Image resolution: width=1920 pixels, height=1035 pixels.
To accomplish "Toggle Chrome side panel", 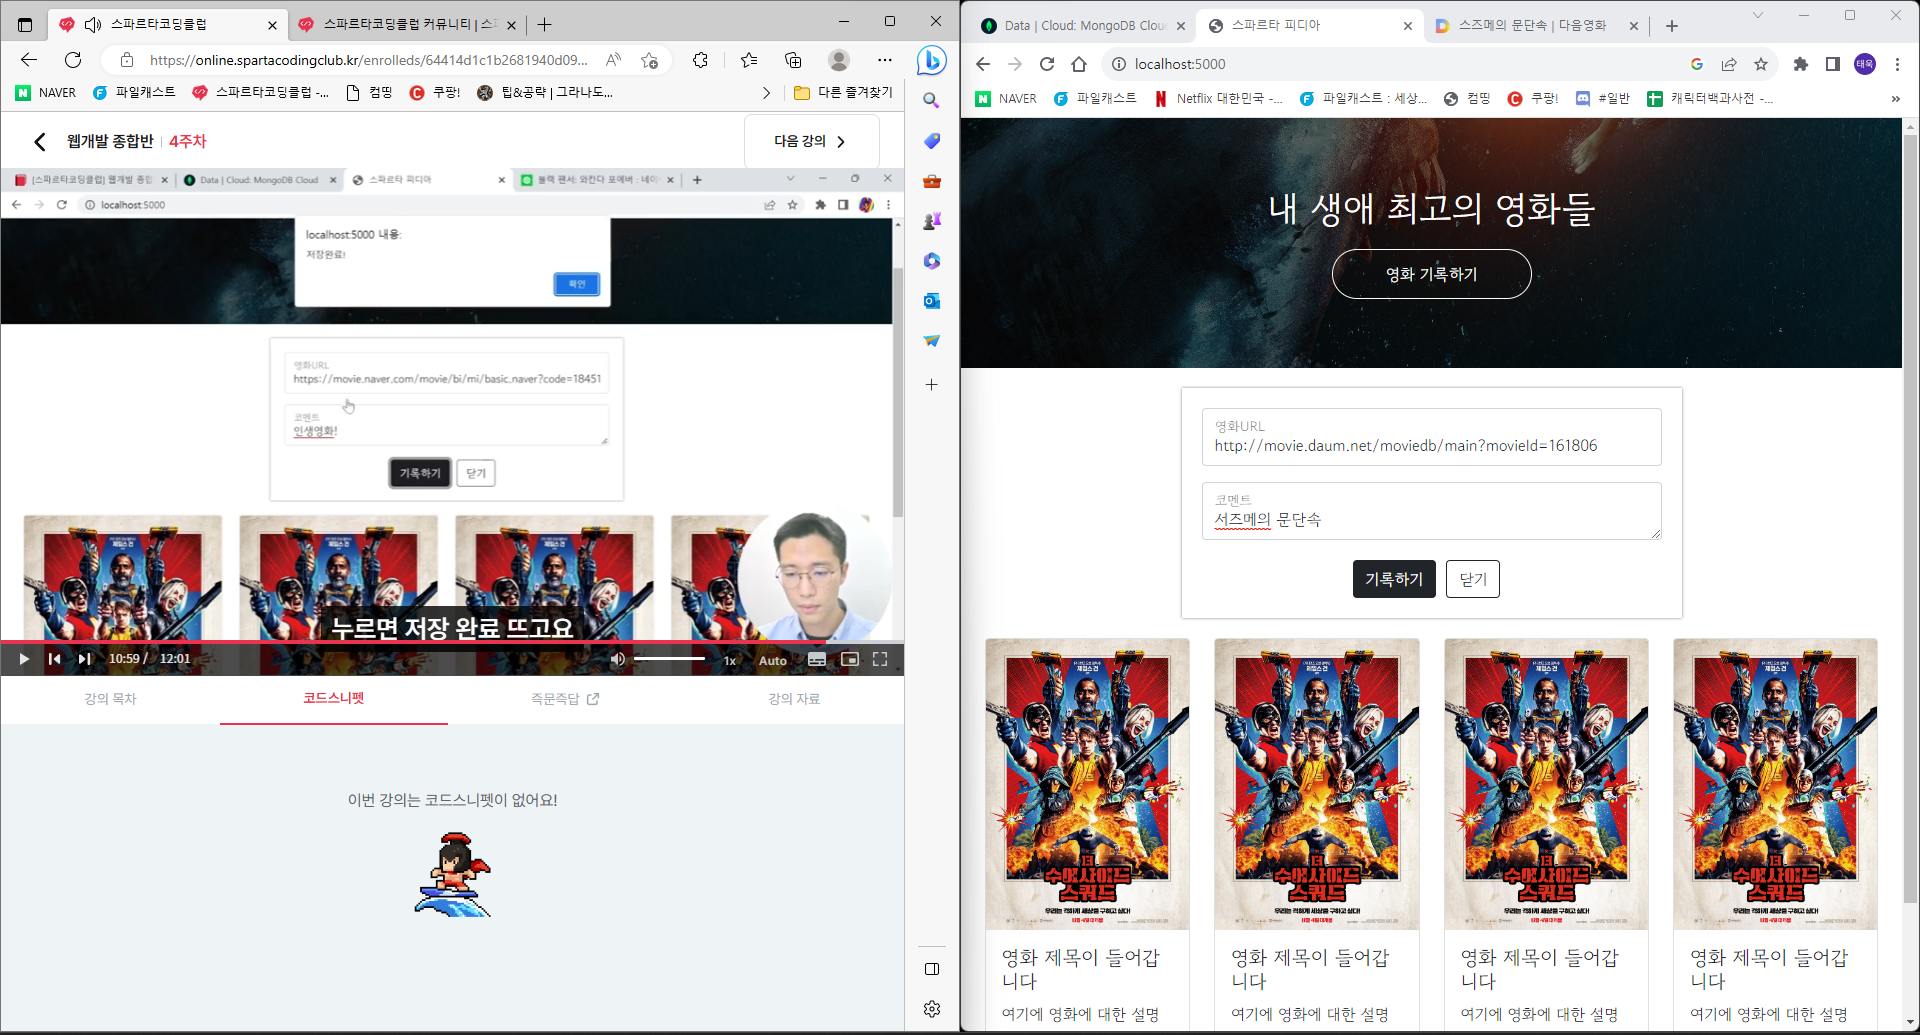I will 1833,64.
